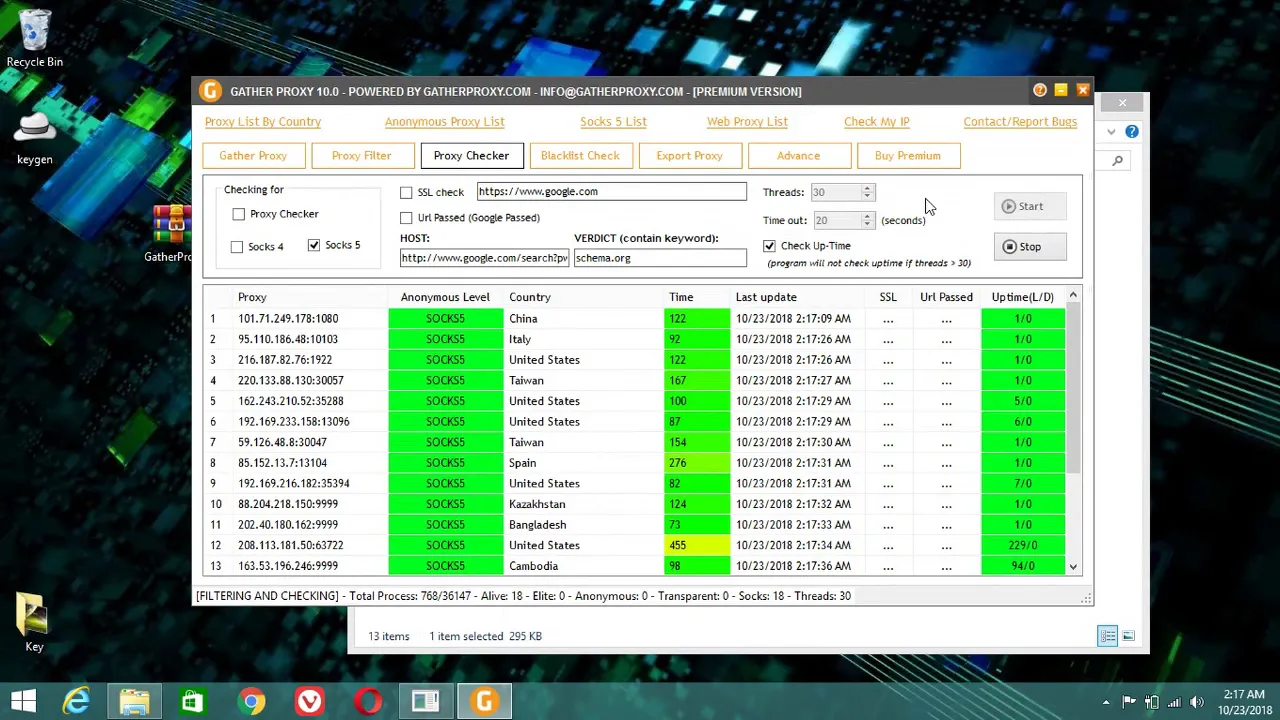Open File Explorer from the taskbar
1280x720 pixels.
coord(135,701)
